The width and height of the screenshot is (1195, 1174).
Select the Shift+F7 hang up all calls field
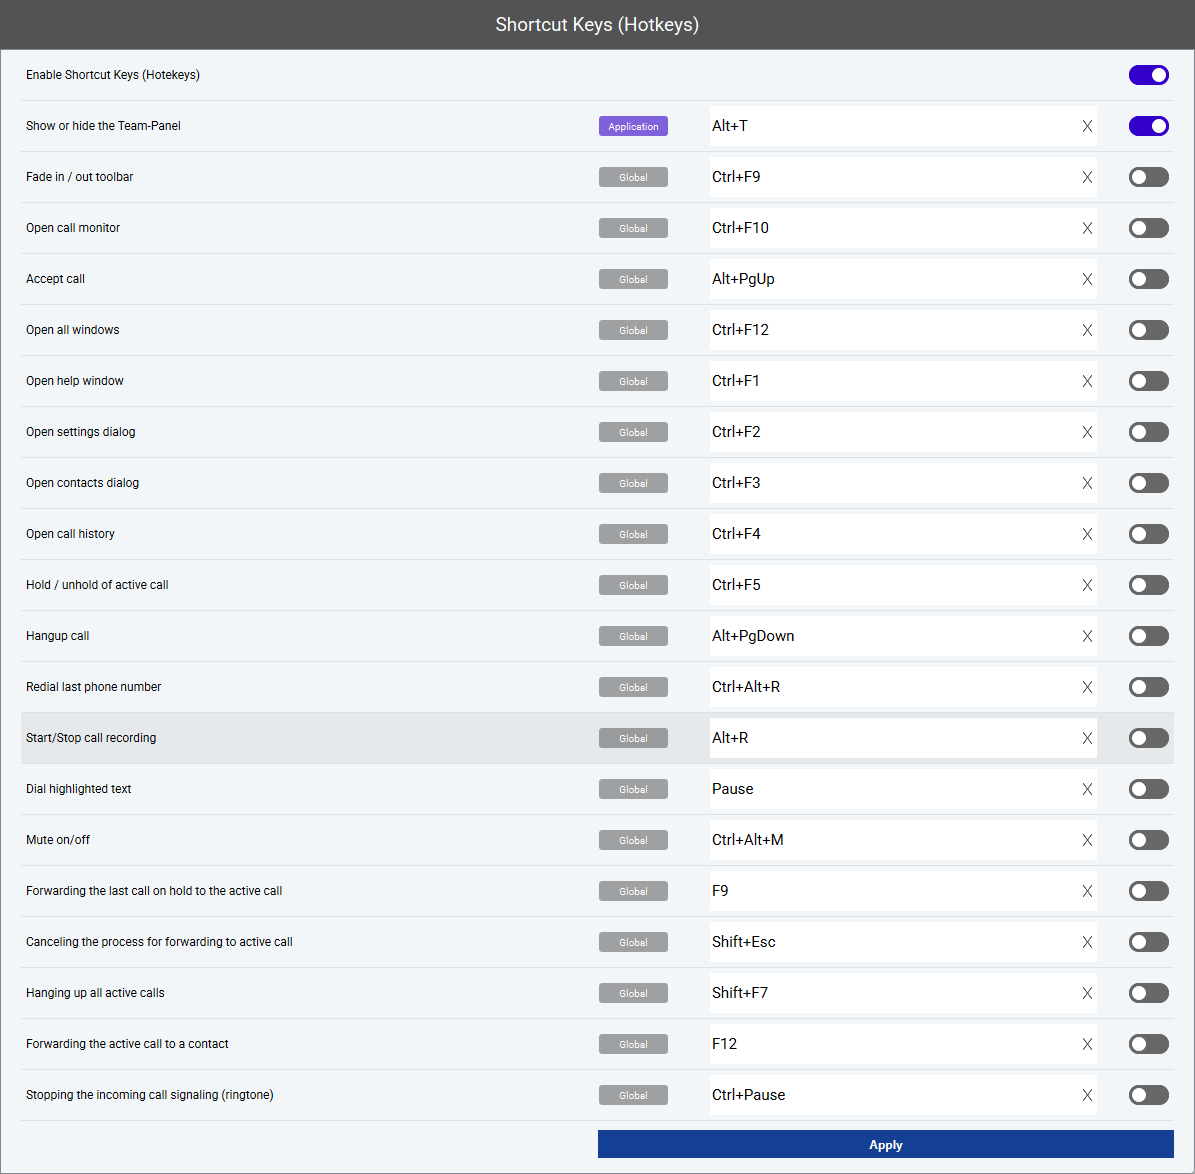[890, 993]
